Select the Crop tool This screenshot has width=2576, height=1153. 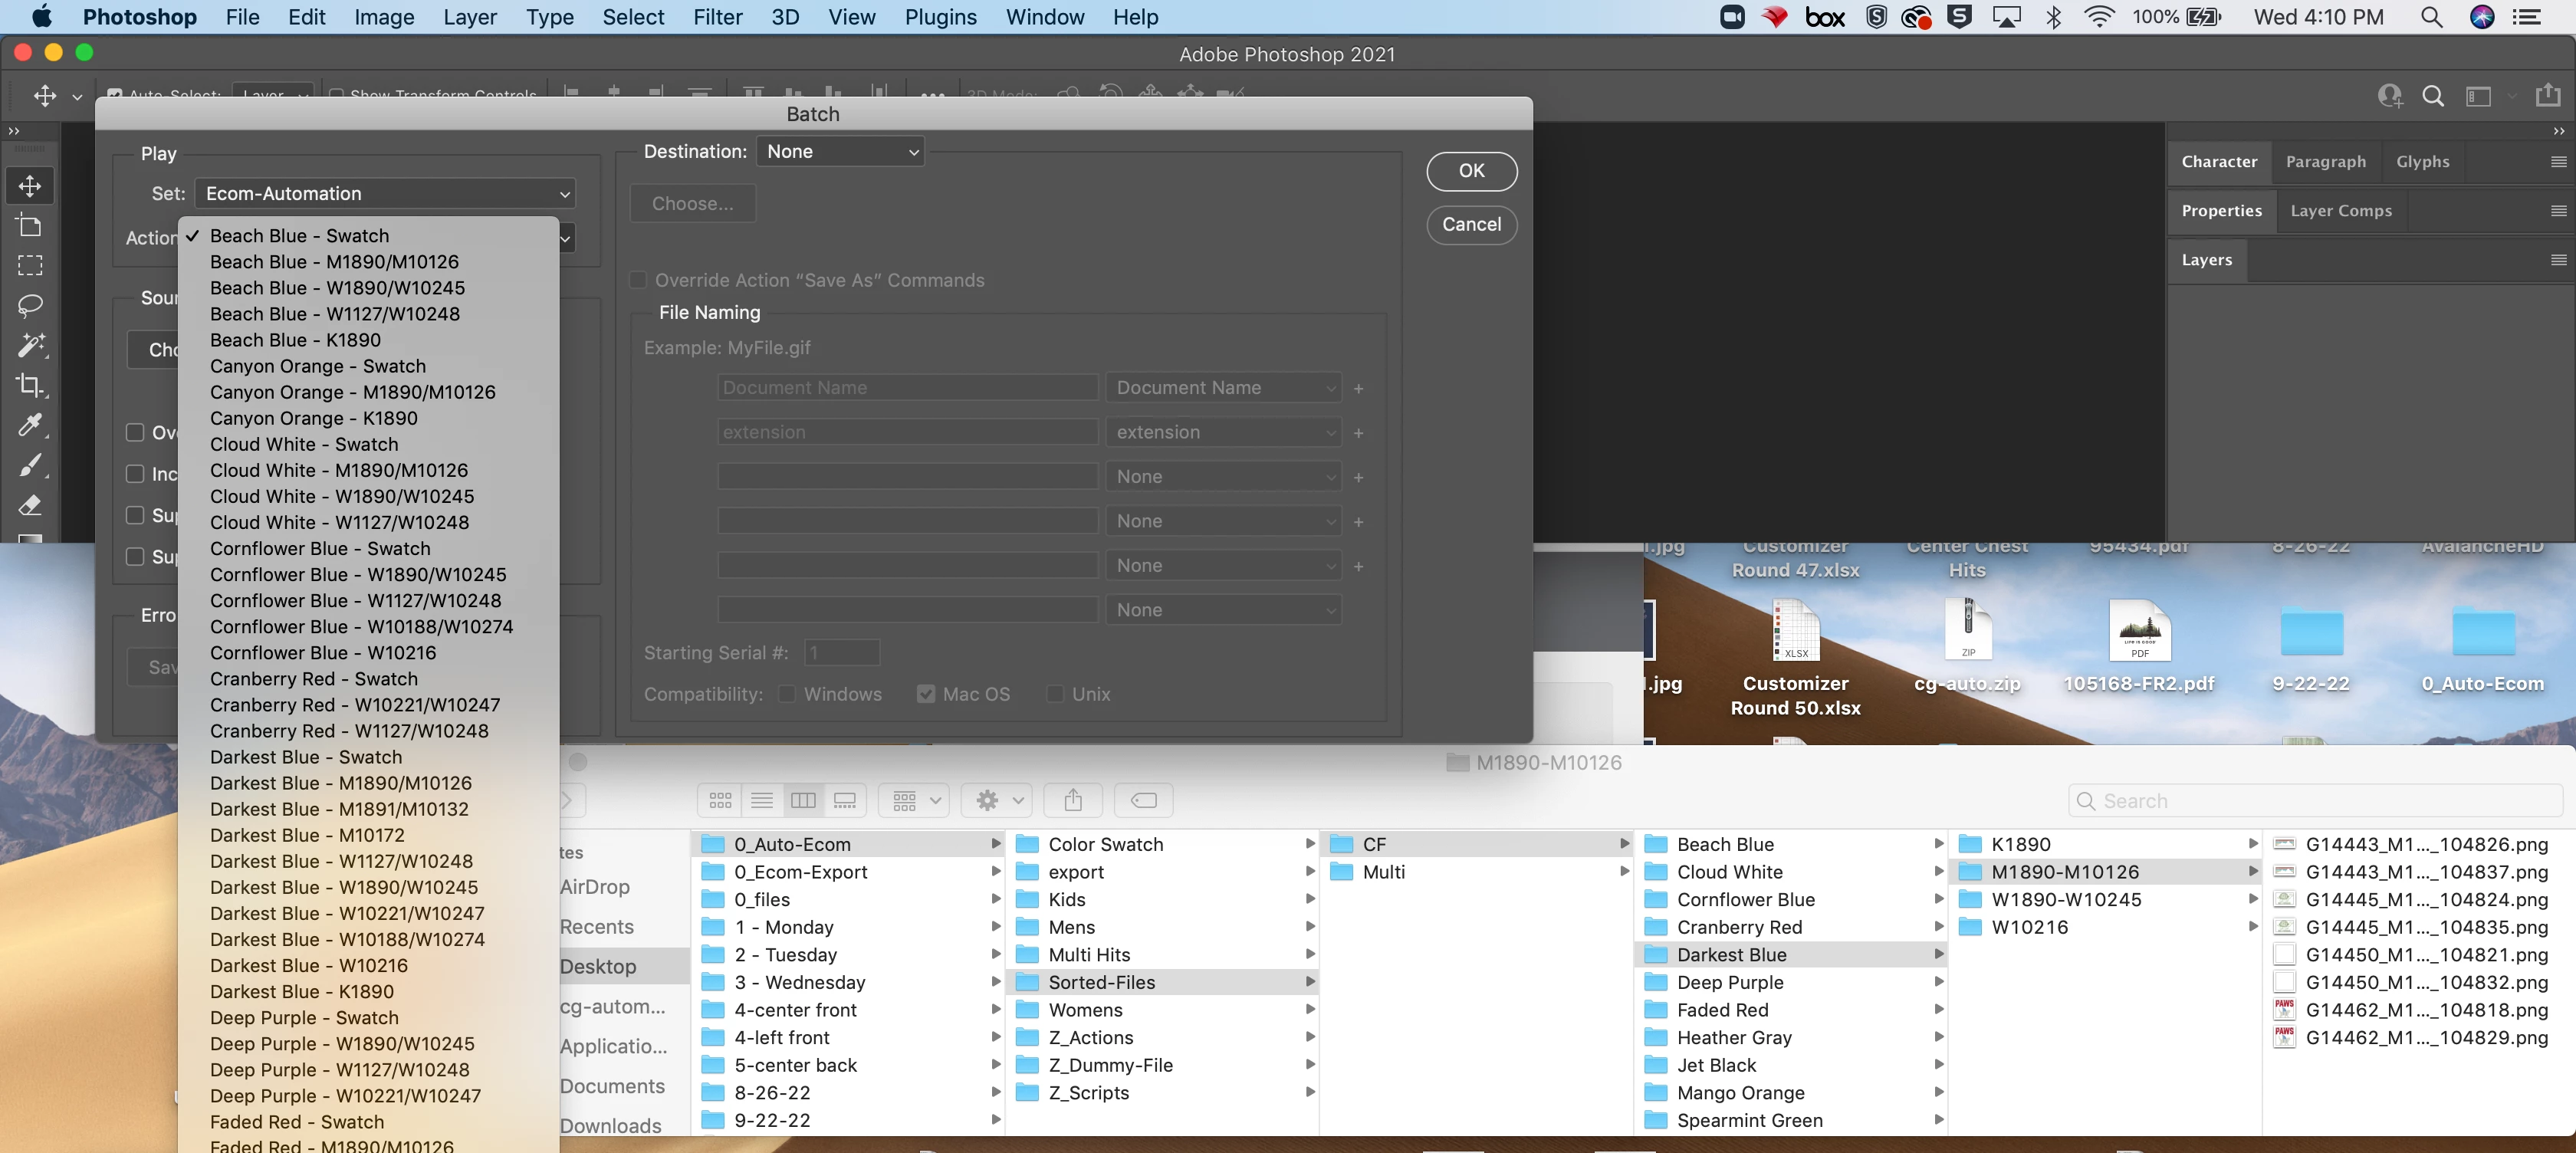tap(30, 385)
